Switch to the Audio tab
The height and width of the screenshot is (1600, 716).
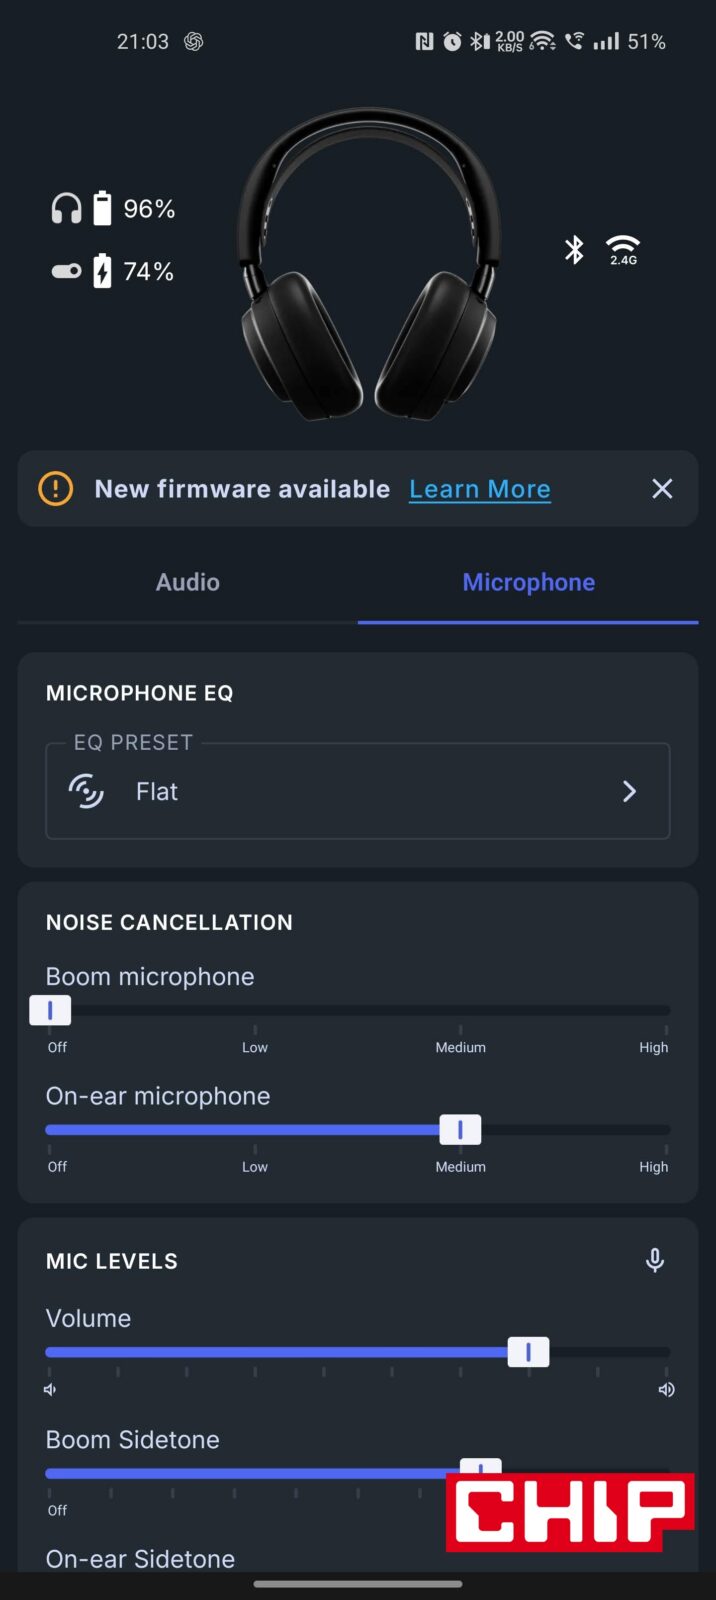187,582
